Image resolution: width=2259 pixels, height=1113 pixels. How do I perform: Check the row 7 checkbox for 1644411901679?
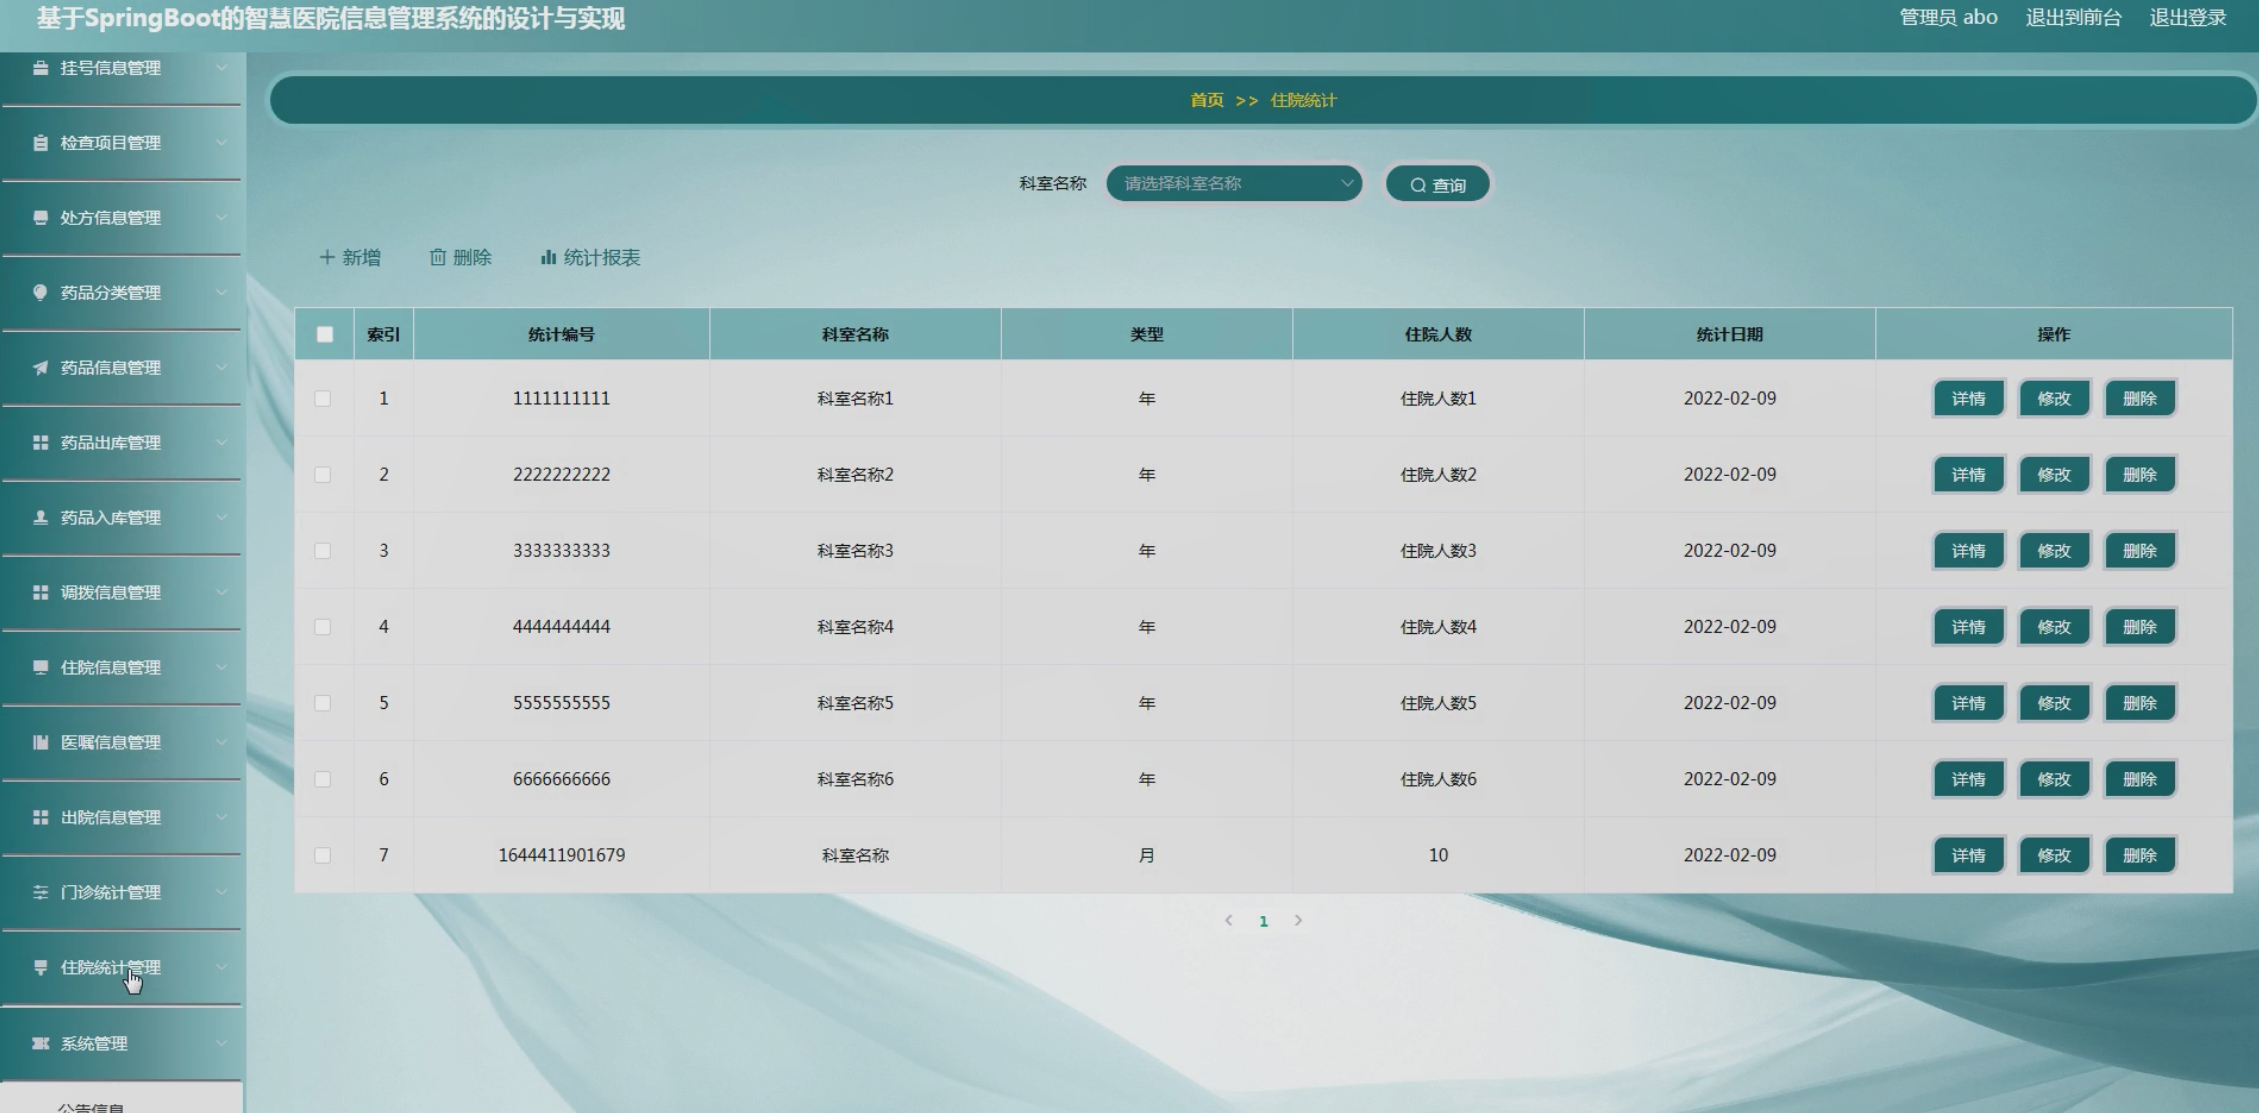tap(323, 855)
